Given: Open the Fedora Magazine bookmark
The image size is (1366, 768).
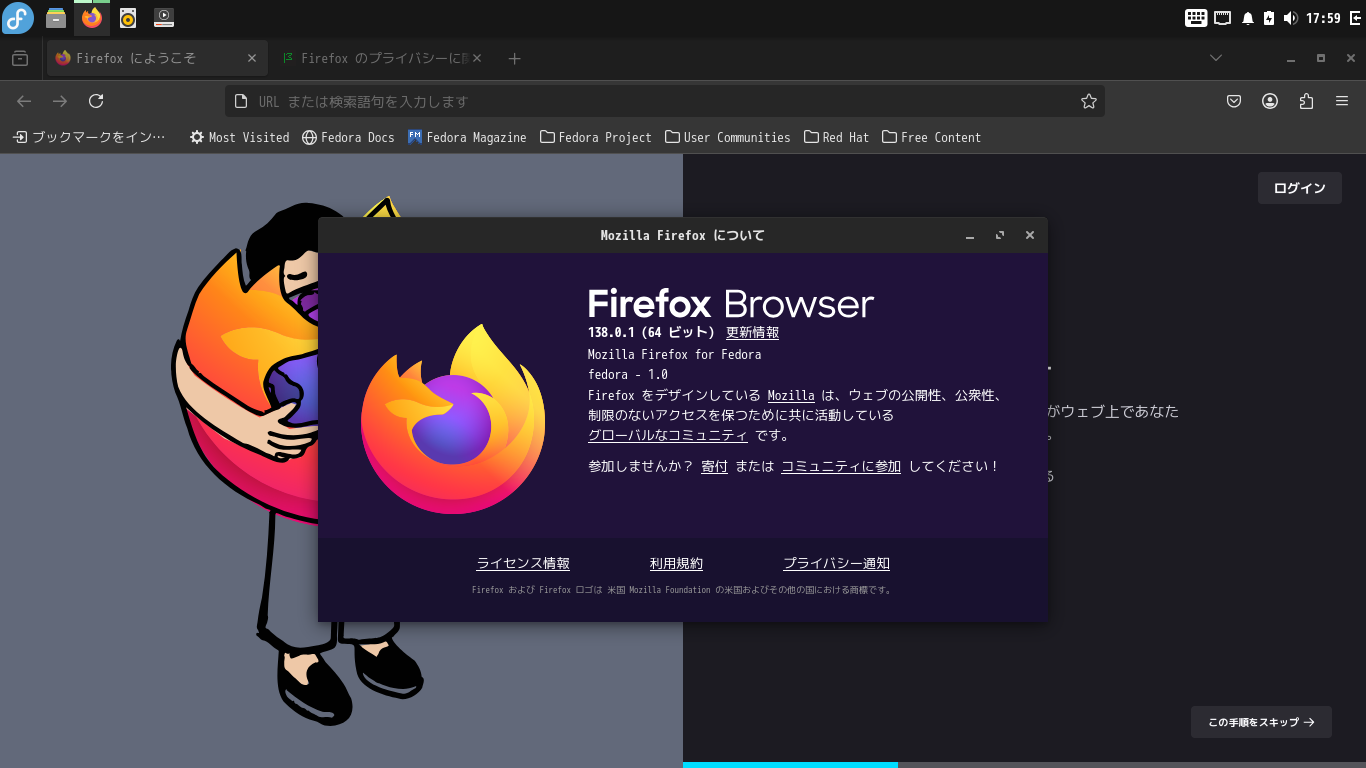Looking at the screenshot, I should point(467,137).
